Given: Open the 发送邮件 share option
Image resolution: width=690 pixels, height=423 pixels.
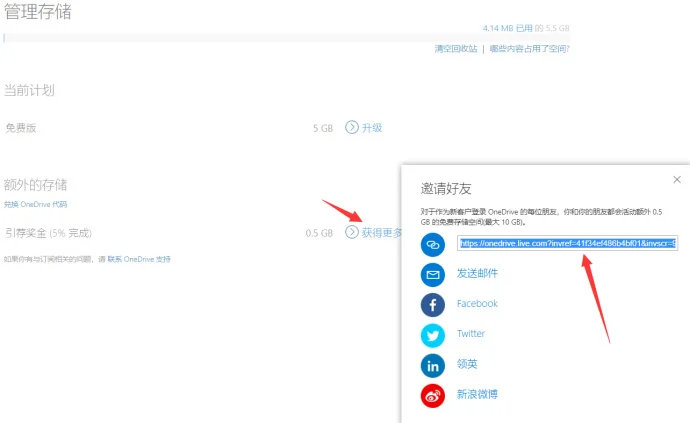Looking at the screenshot, I should pos(477,273).
